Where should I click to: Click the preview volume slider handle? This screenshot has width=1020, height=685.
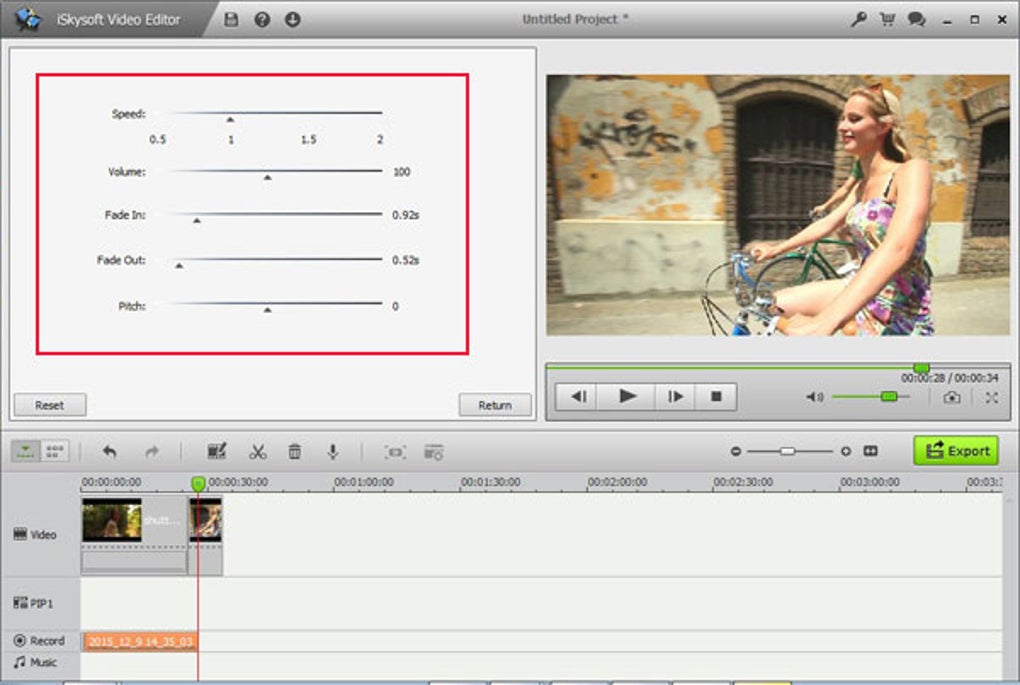(889, 396)
